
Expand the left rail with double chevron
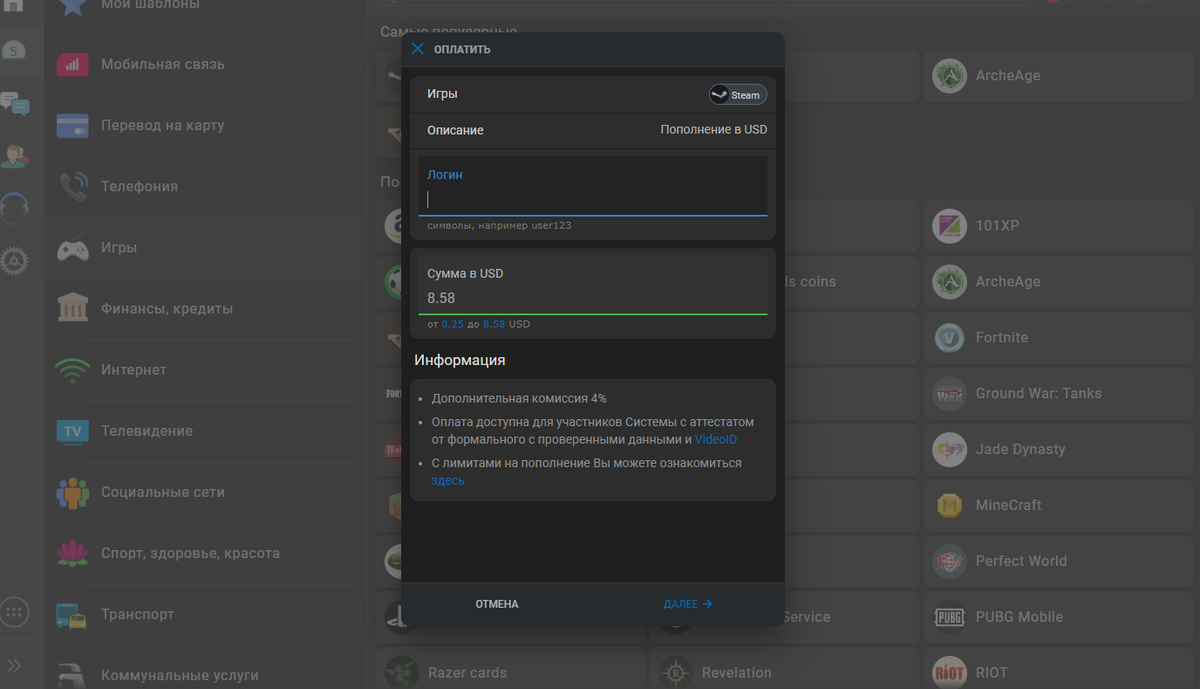15,665
